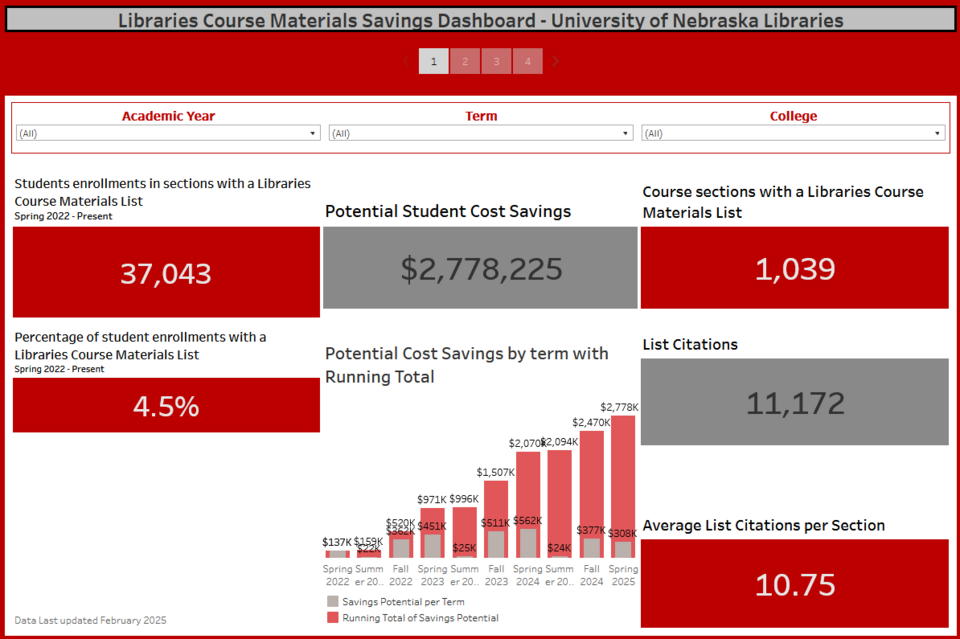Click the $308K per-term label
Image resolution: width=960 pixels, height=639 pixels.
[623, 533]
